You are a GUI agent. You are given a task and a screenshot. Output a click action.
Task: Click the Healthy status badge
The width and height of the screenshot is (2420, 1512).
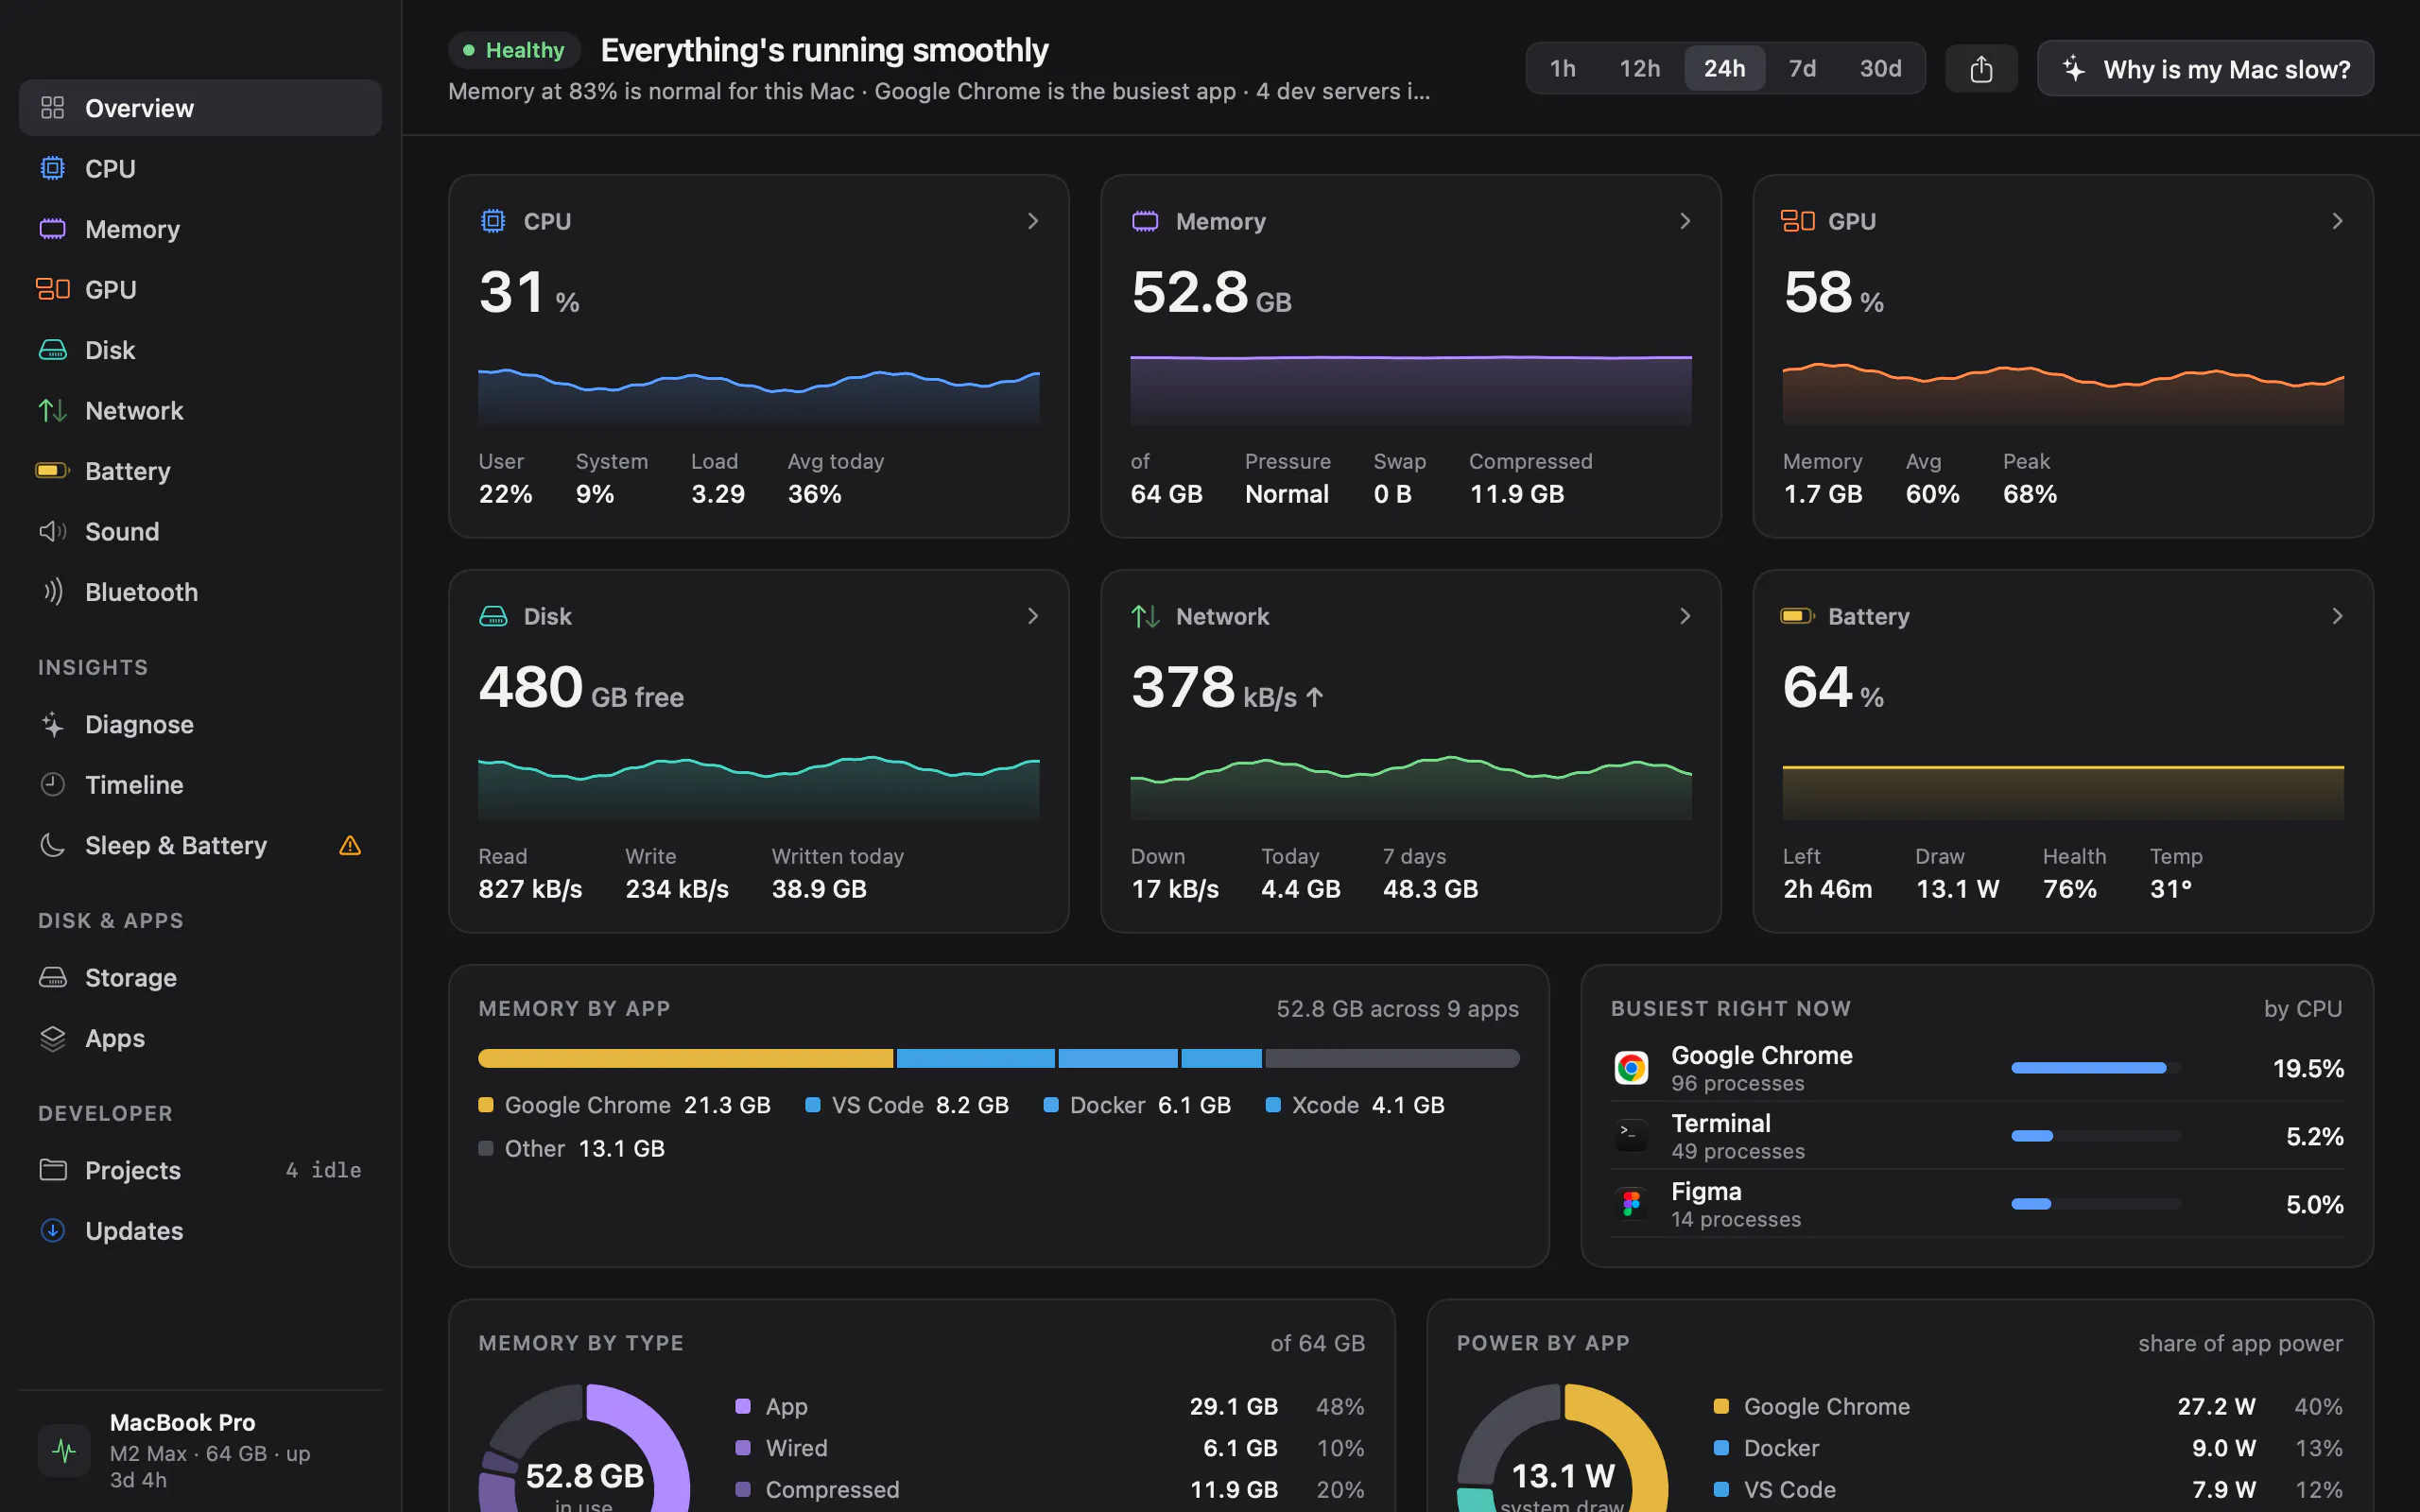click(x=514, y=50)
